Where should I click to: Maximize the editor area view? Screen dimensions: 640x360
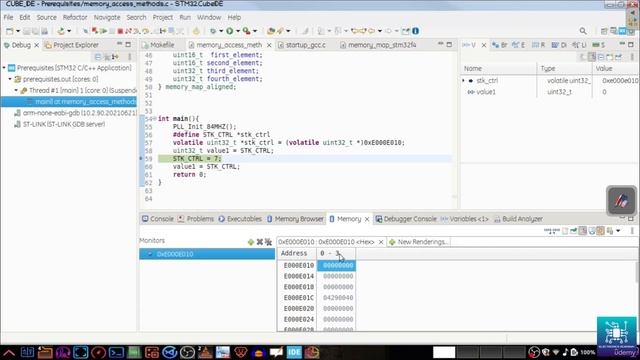[x=449, y=44]
